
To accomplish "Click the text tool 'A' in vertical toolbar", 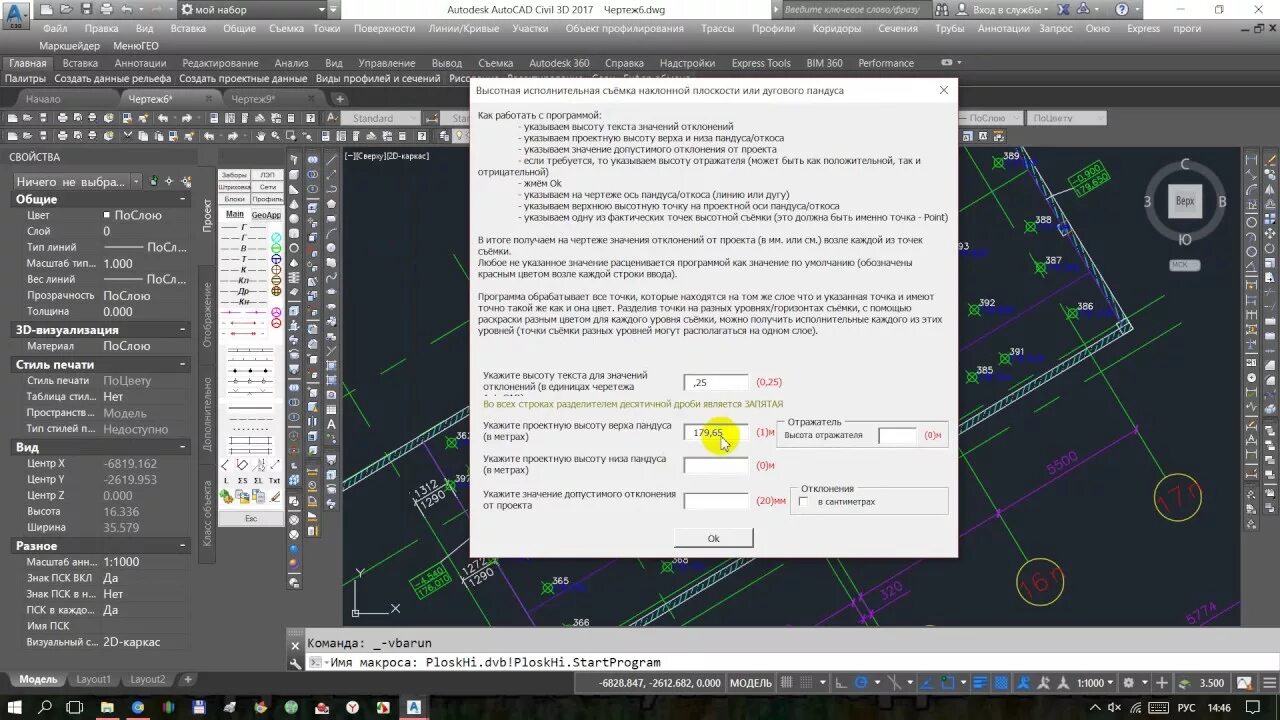I will [331, 424].
